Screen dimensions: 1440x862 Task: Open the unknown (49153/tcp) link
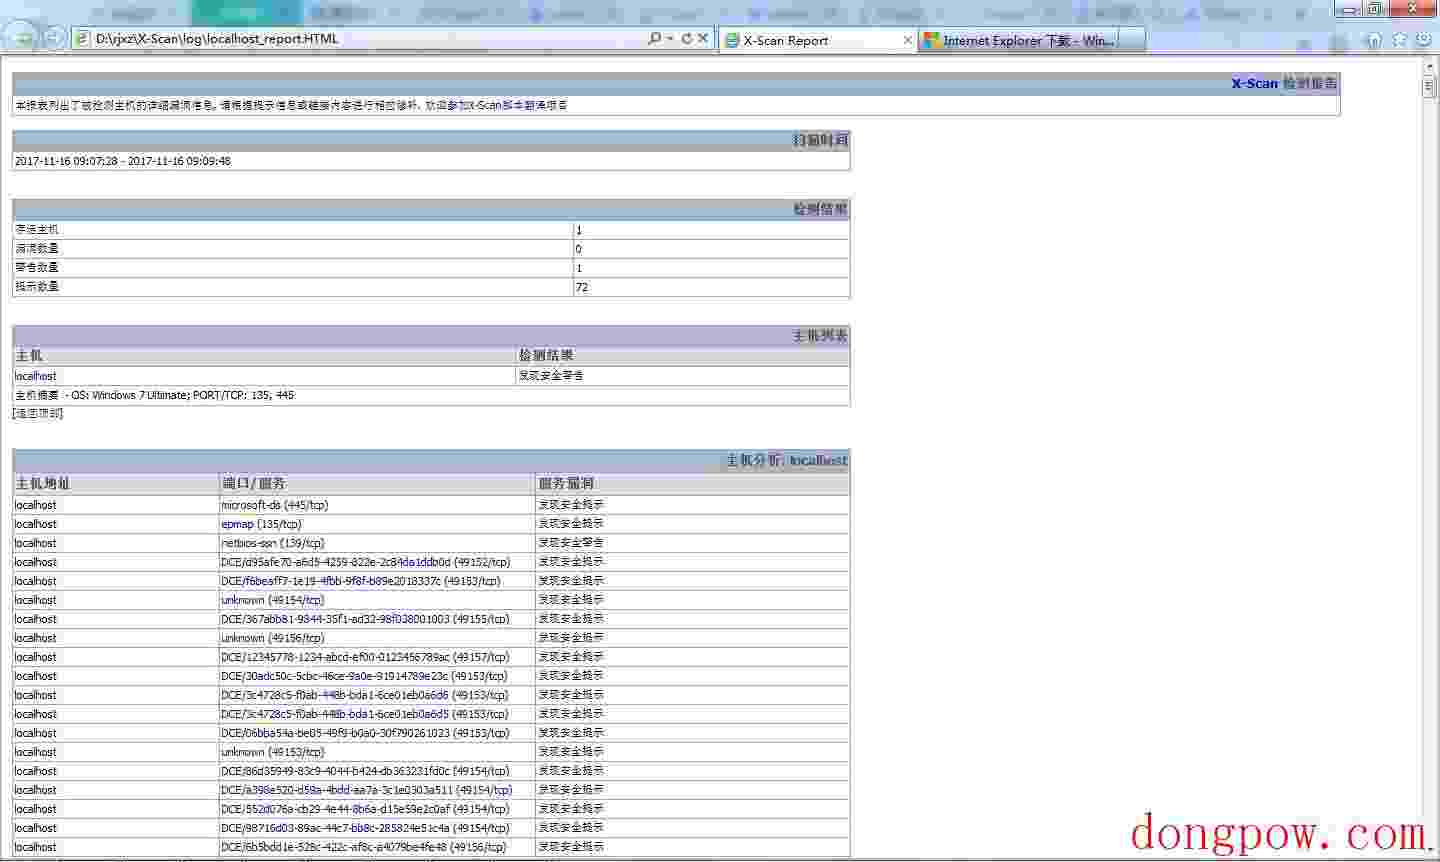coord(273,752)
